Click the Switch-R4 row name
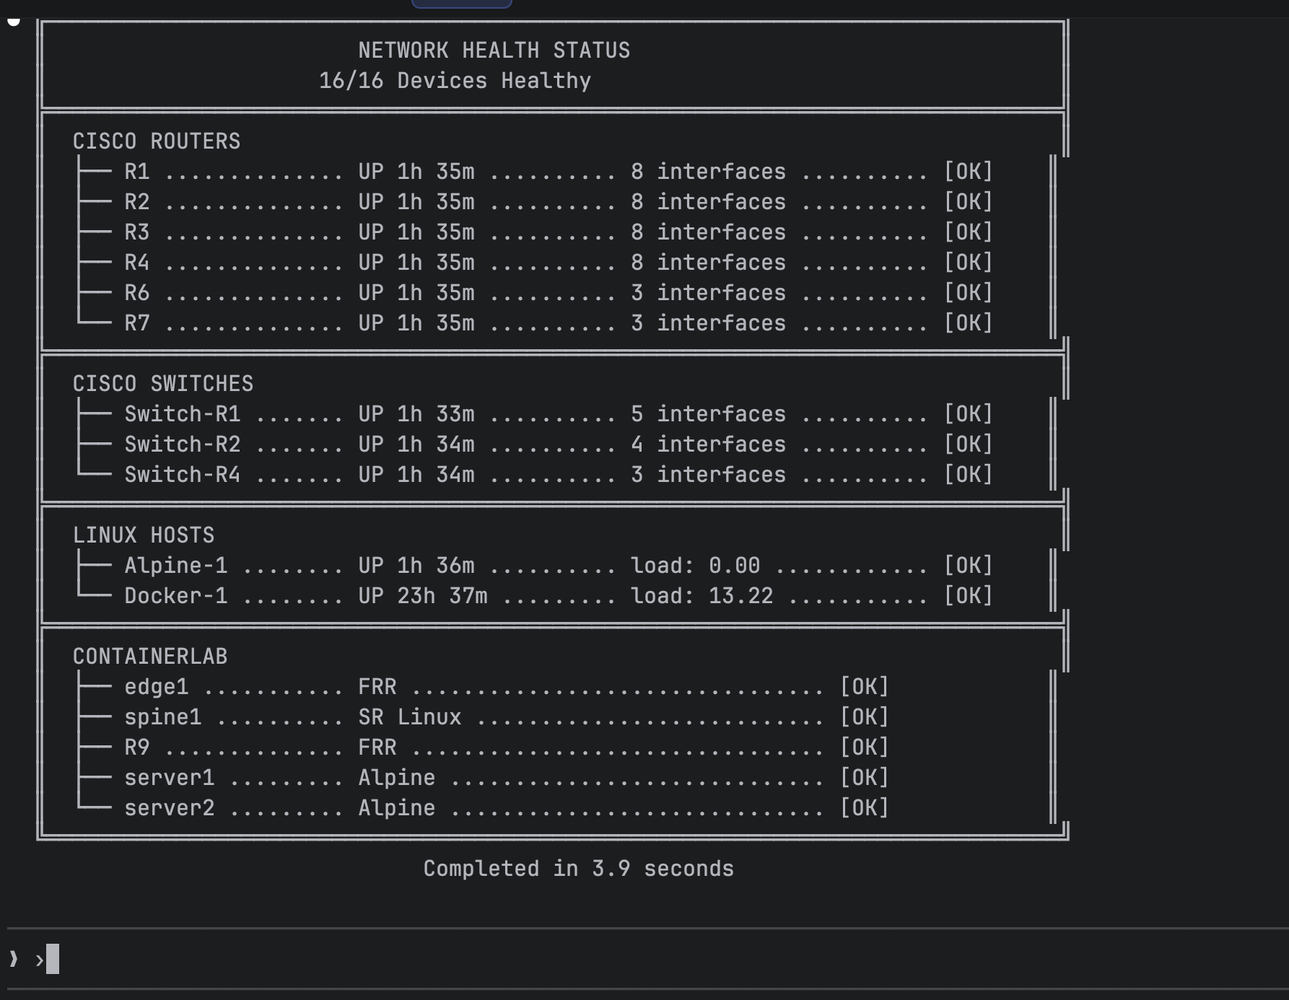Image resolution: width=1289 pixels, height=1000 pixels. tap(182, 475)
